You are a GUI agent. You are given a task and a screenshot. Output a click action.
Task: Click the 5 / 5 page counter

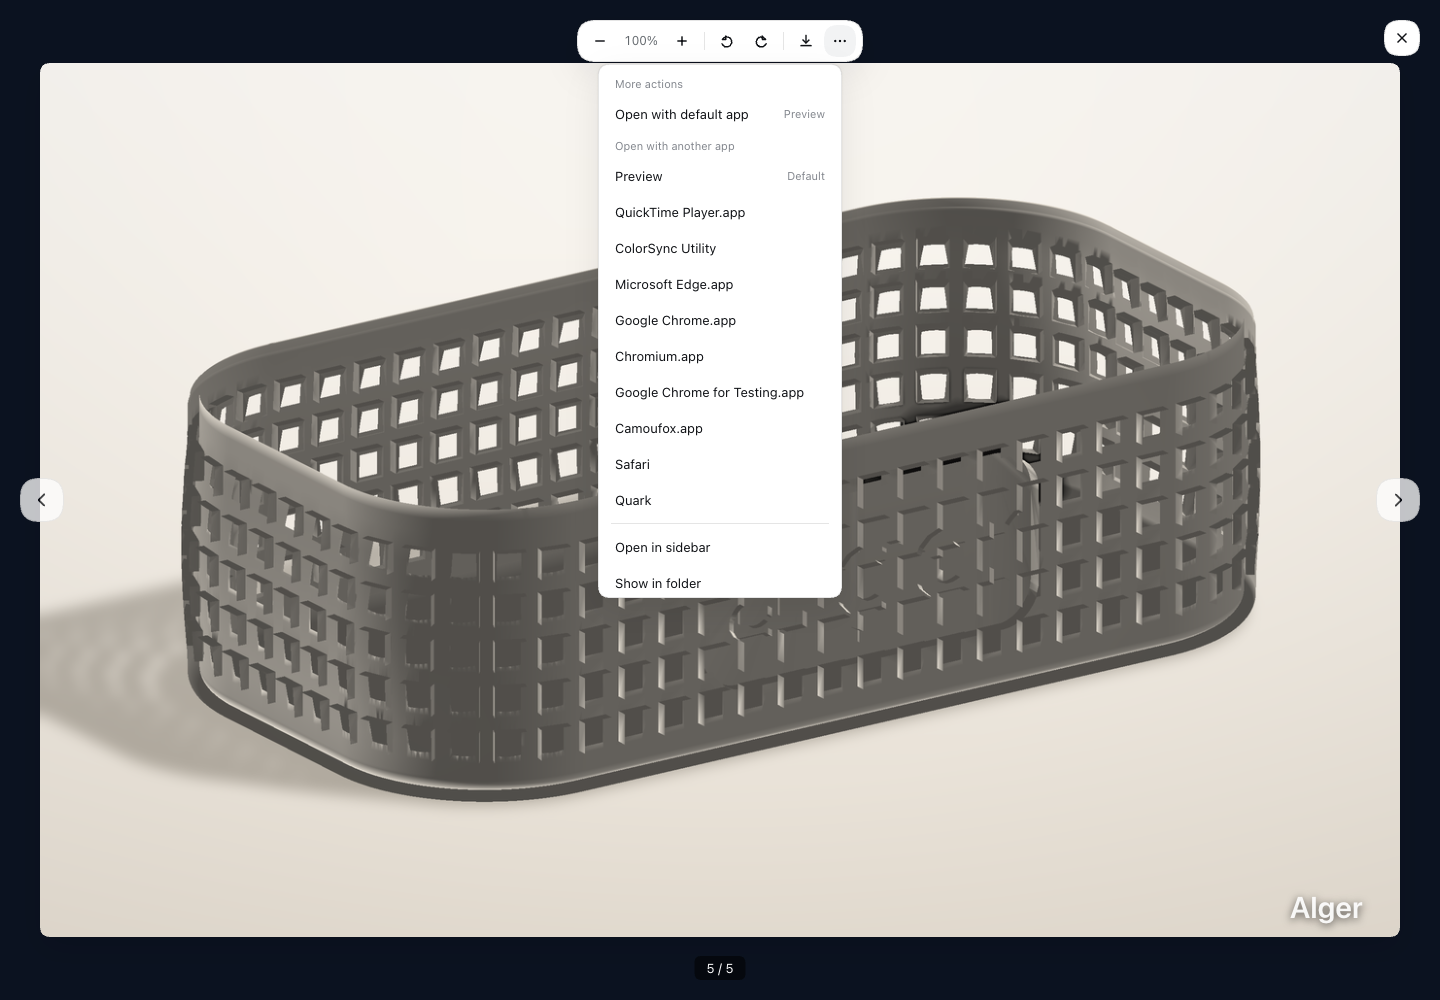(x=720, y=968)
